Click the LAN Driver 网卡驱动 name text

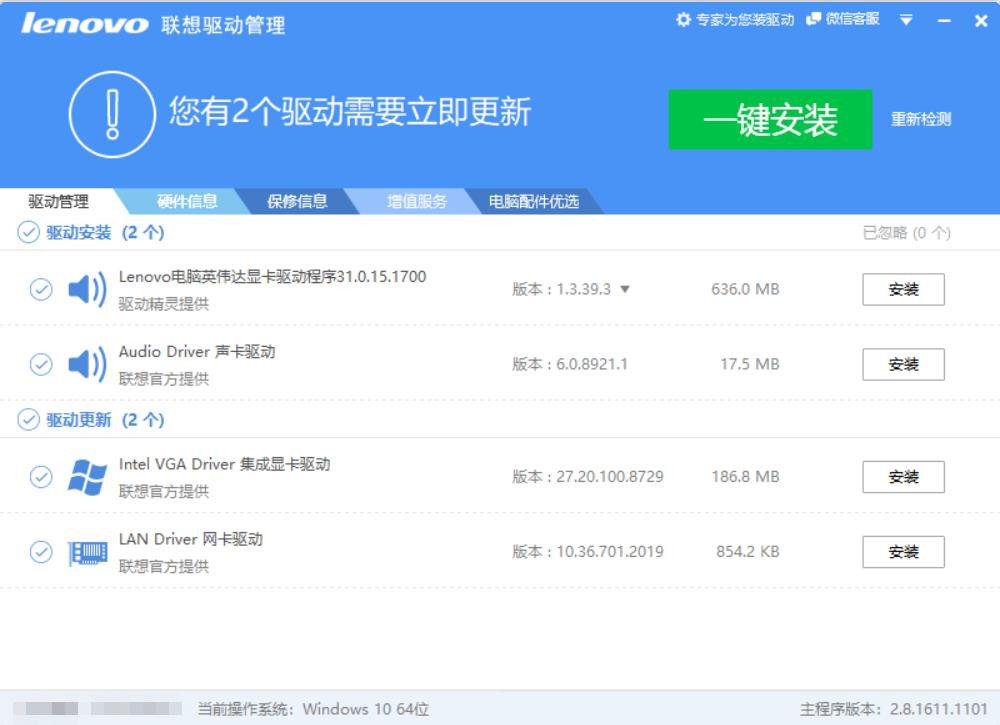pyautogui.click(x=191, y=539)
